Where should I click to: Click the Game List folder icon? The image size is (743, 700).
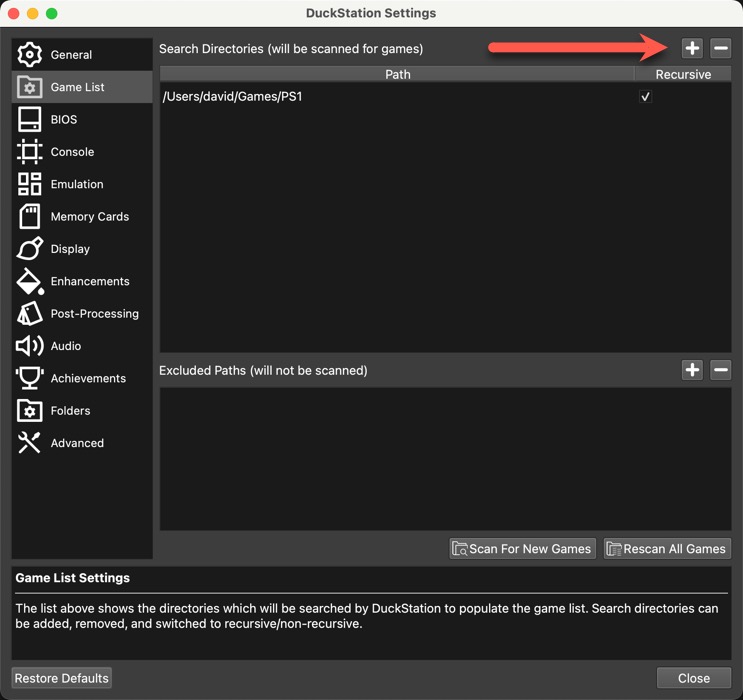click(x=29, y=87)
